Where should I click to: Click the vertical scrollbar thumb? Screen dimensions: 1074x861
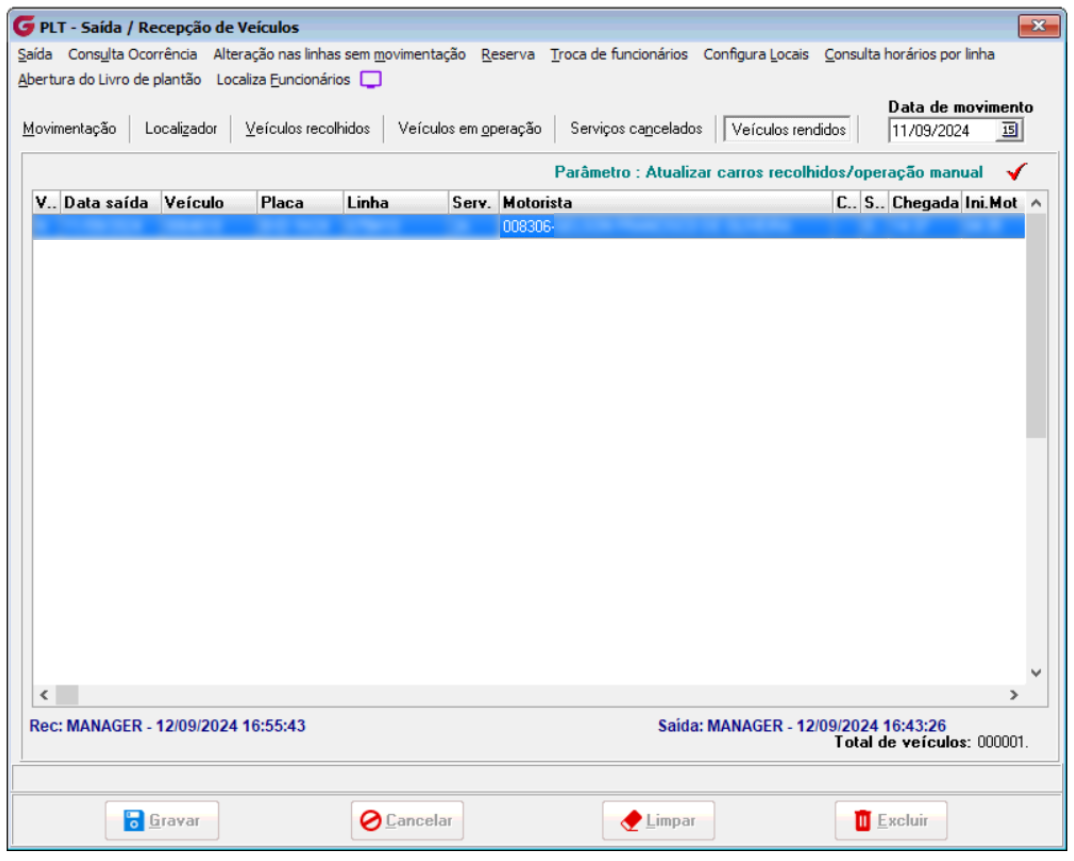click(x=1036, y=325)
